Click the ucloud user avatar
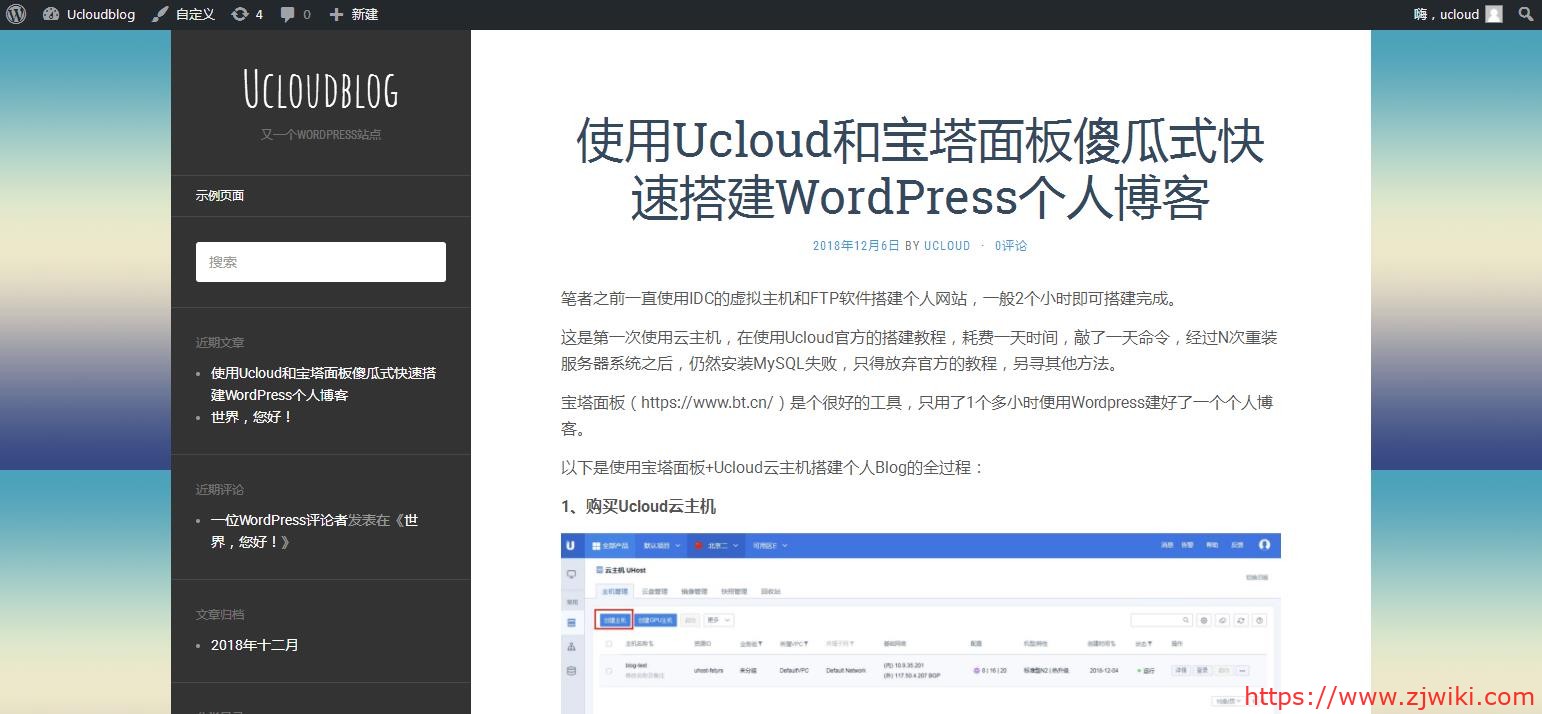The width and height of the screenshot is (1542, 714). coord(1494,14)
